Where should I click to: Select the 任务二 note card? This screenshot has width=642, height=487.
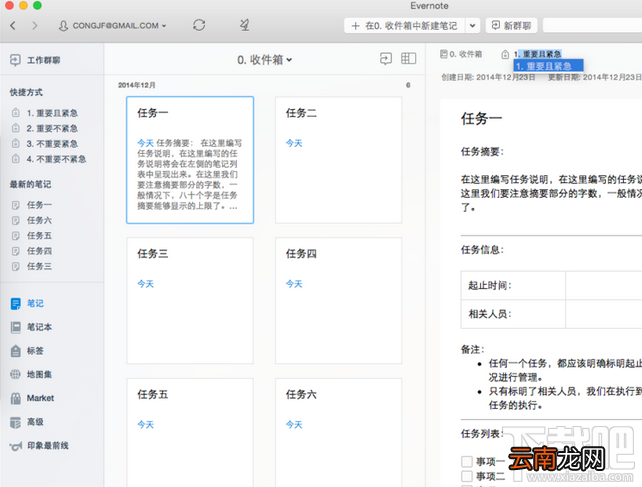[339, 160]
